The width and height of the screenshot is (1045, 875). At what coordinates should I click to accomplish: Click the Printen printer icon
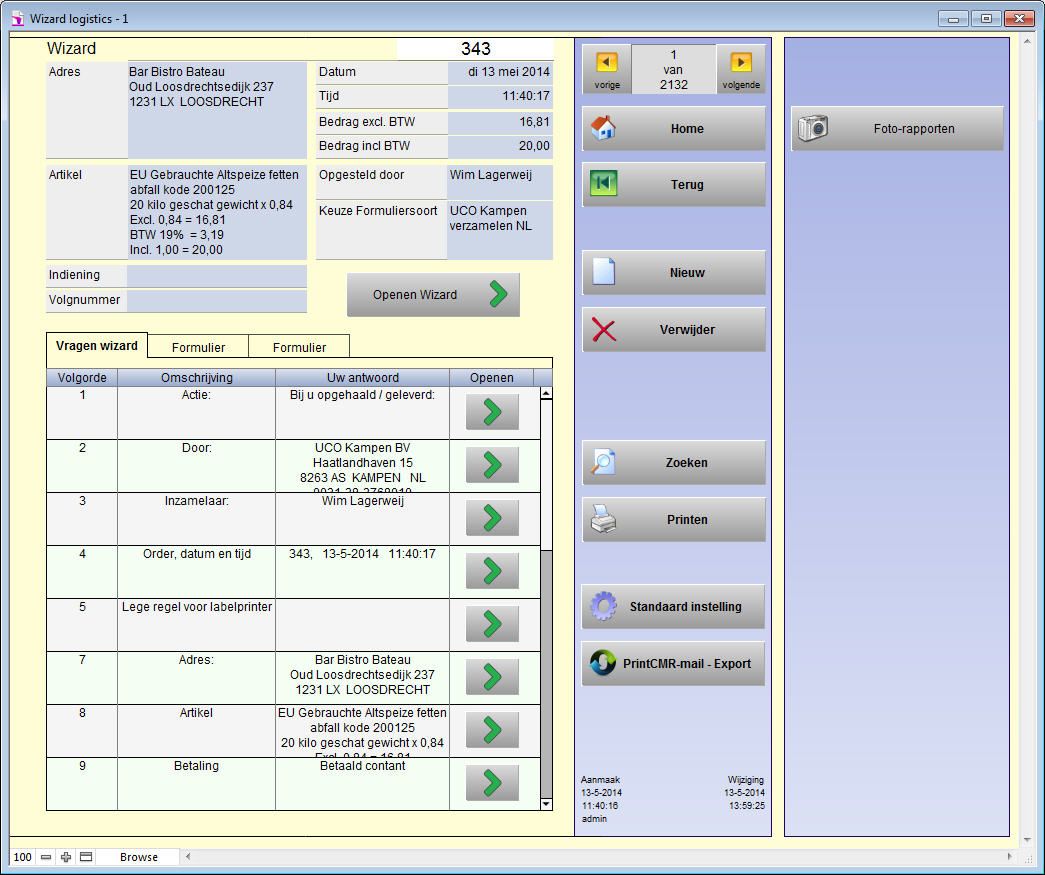point(602,519)
